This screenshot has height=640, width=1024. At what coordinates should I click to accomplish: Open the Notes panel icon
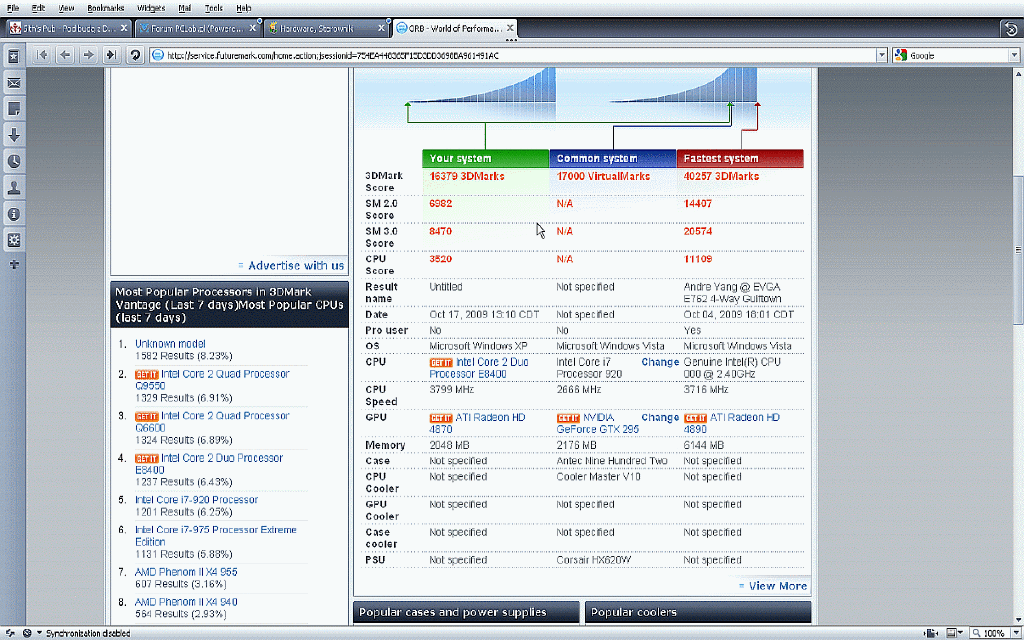[x=13, y=109]
